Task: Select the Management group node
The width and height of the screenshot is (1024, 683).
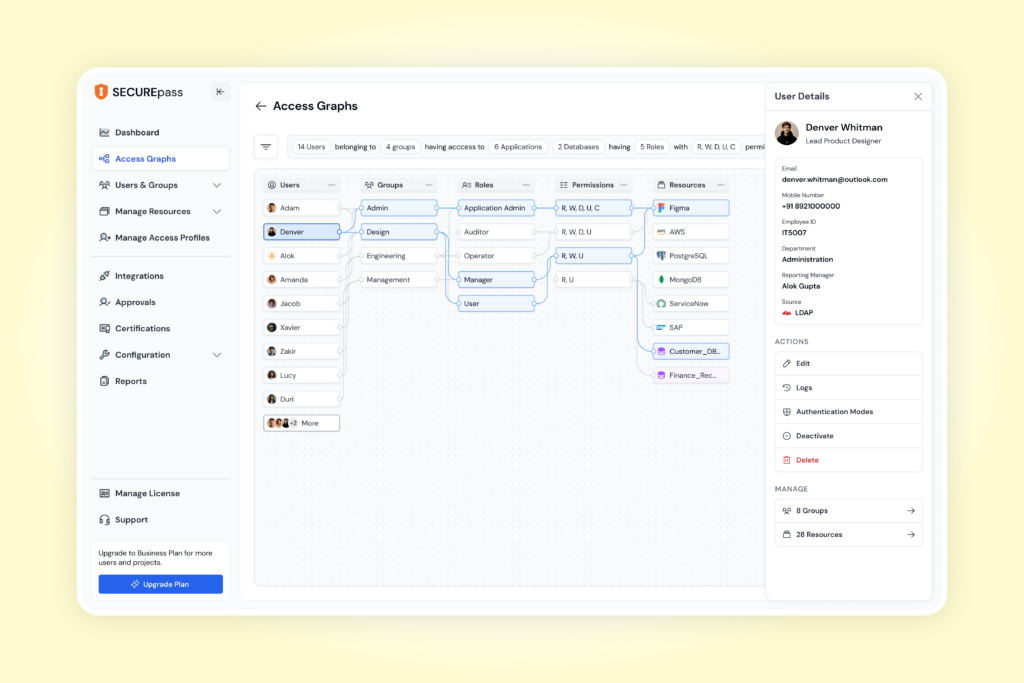Action: pos(399,279)
